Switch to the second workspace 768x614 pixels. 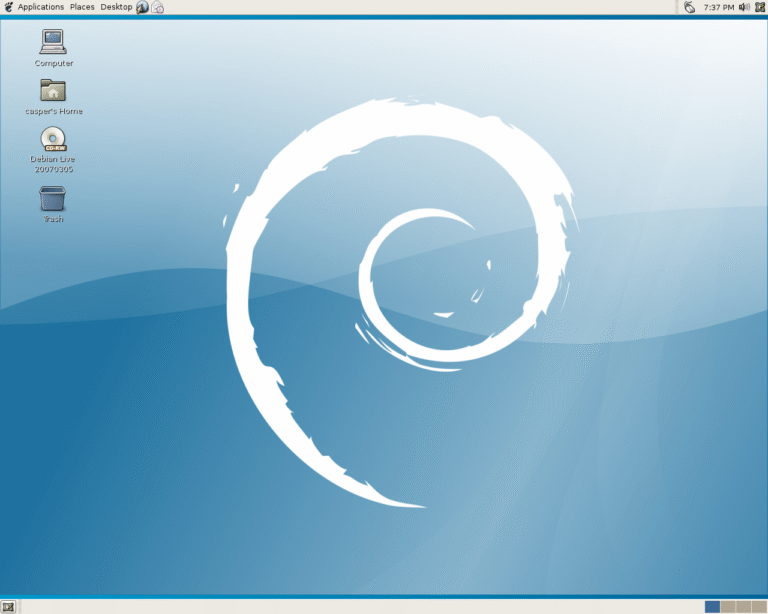[x=728, y=606]
